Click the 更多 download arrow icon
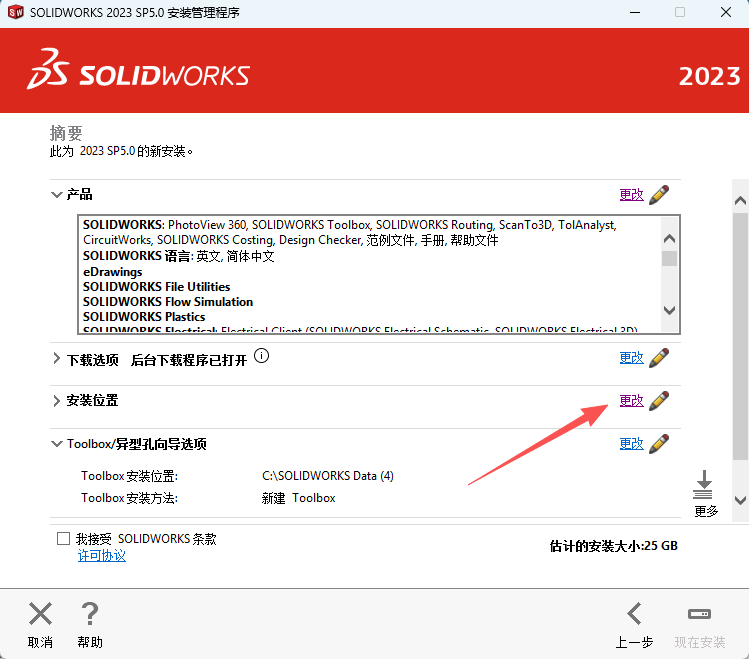This screenshot has height=659, width=749. pyautogui.click(x=703, y=485)
